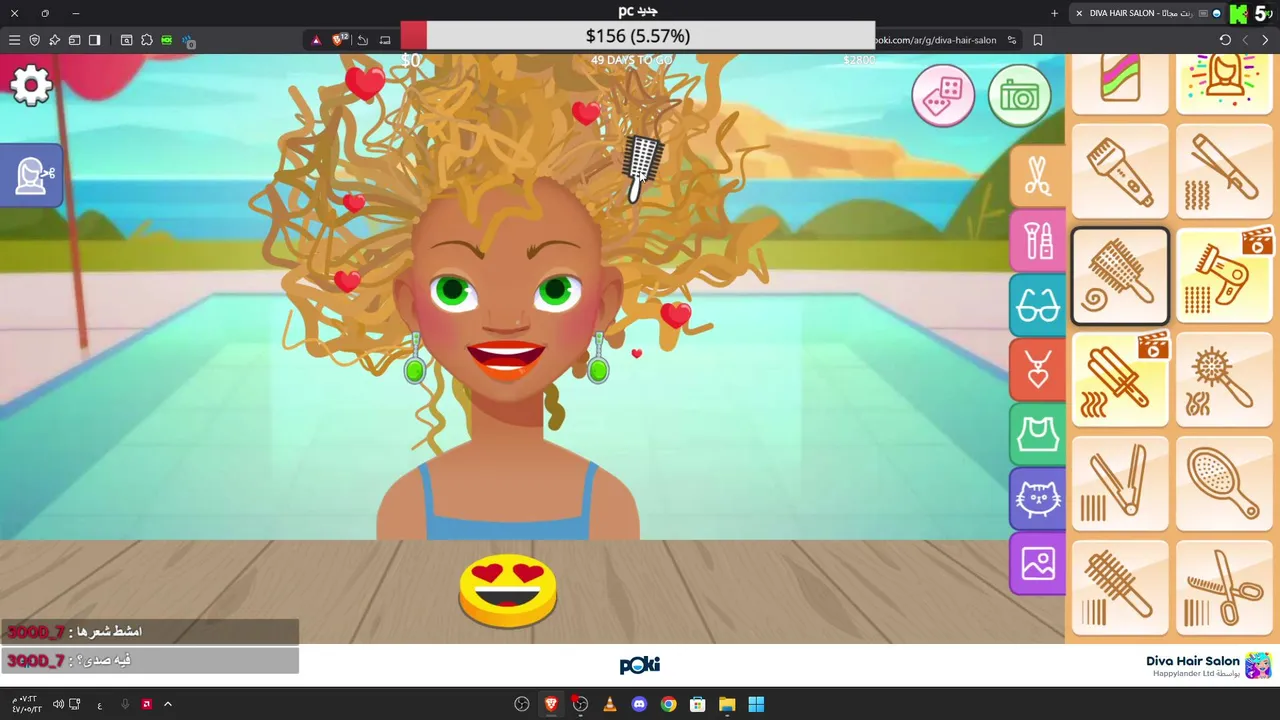Open VLC from the taskbar
The image size is (1280, 720).
pos(609,704)
